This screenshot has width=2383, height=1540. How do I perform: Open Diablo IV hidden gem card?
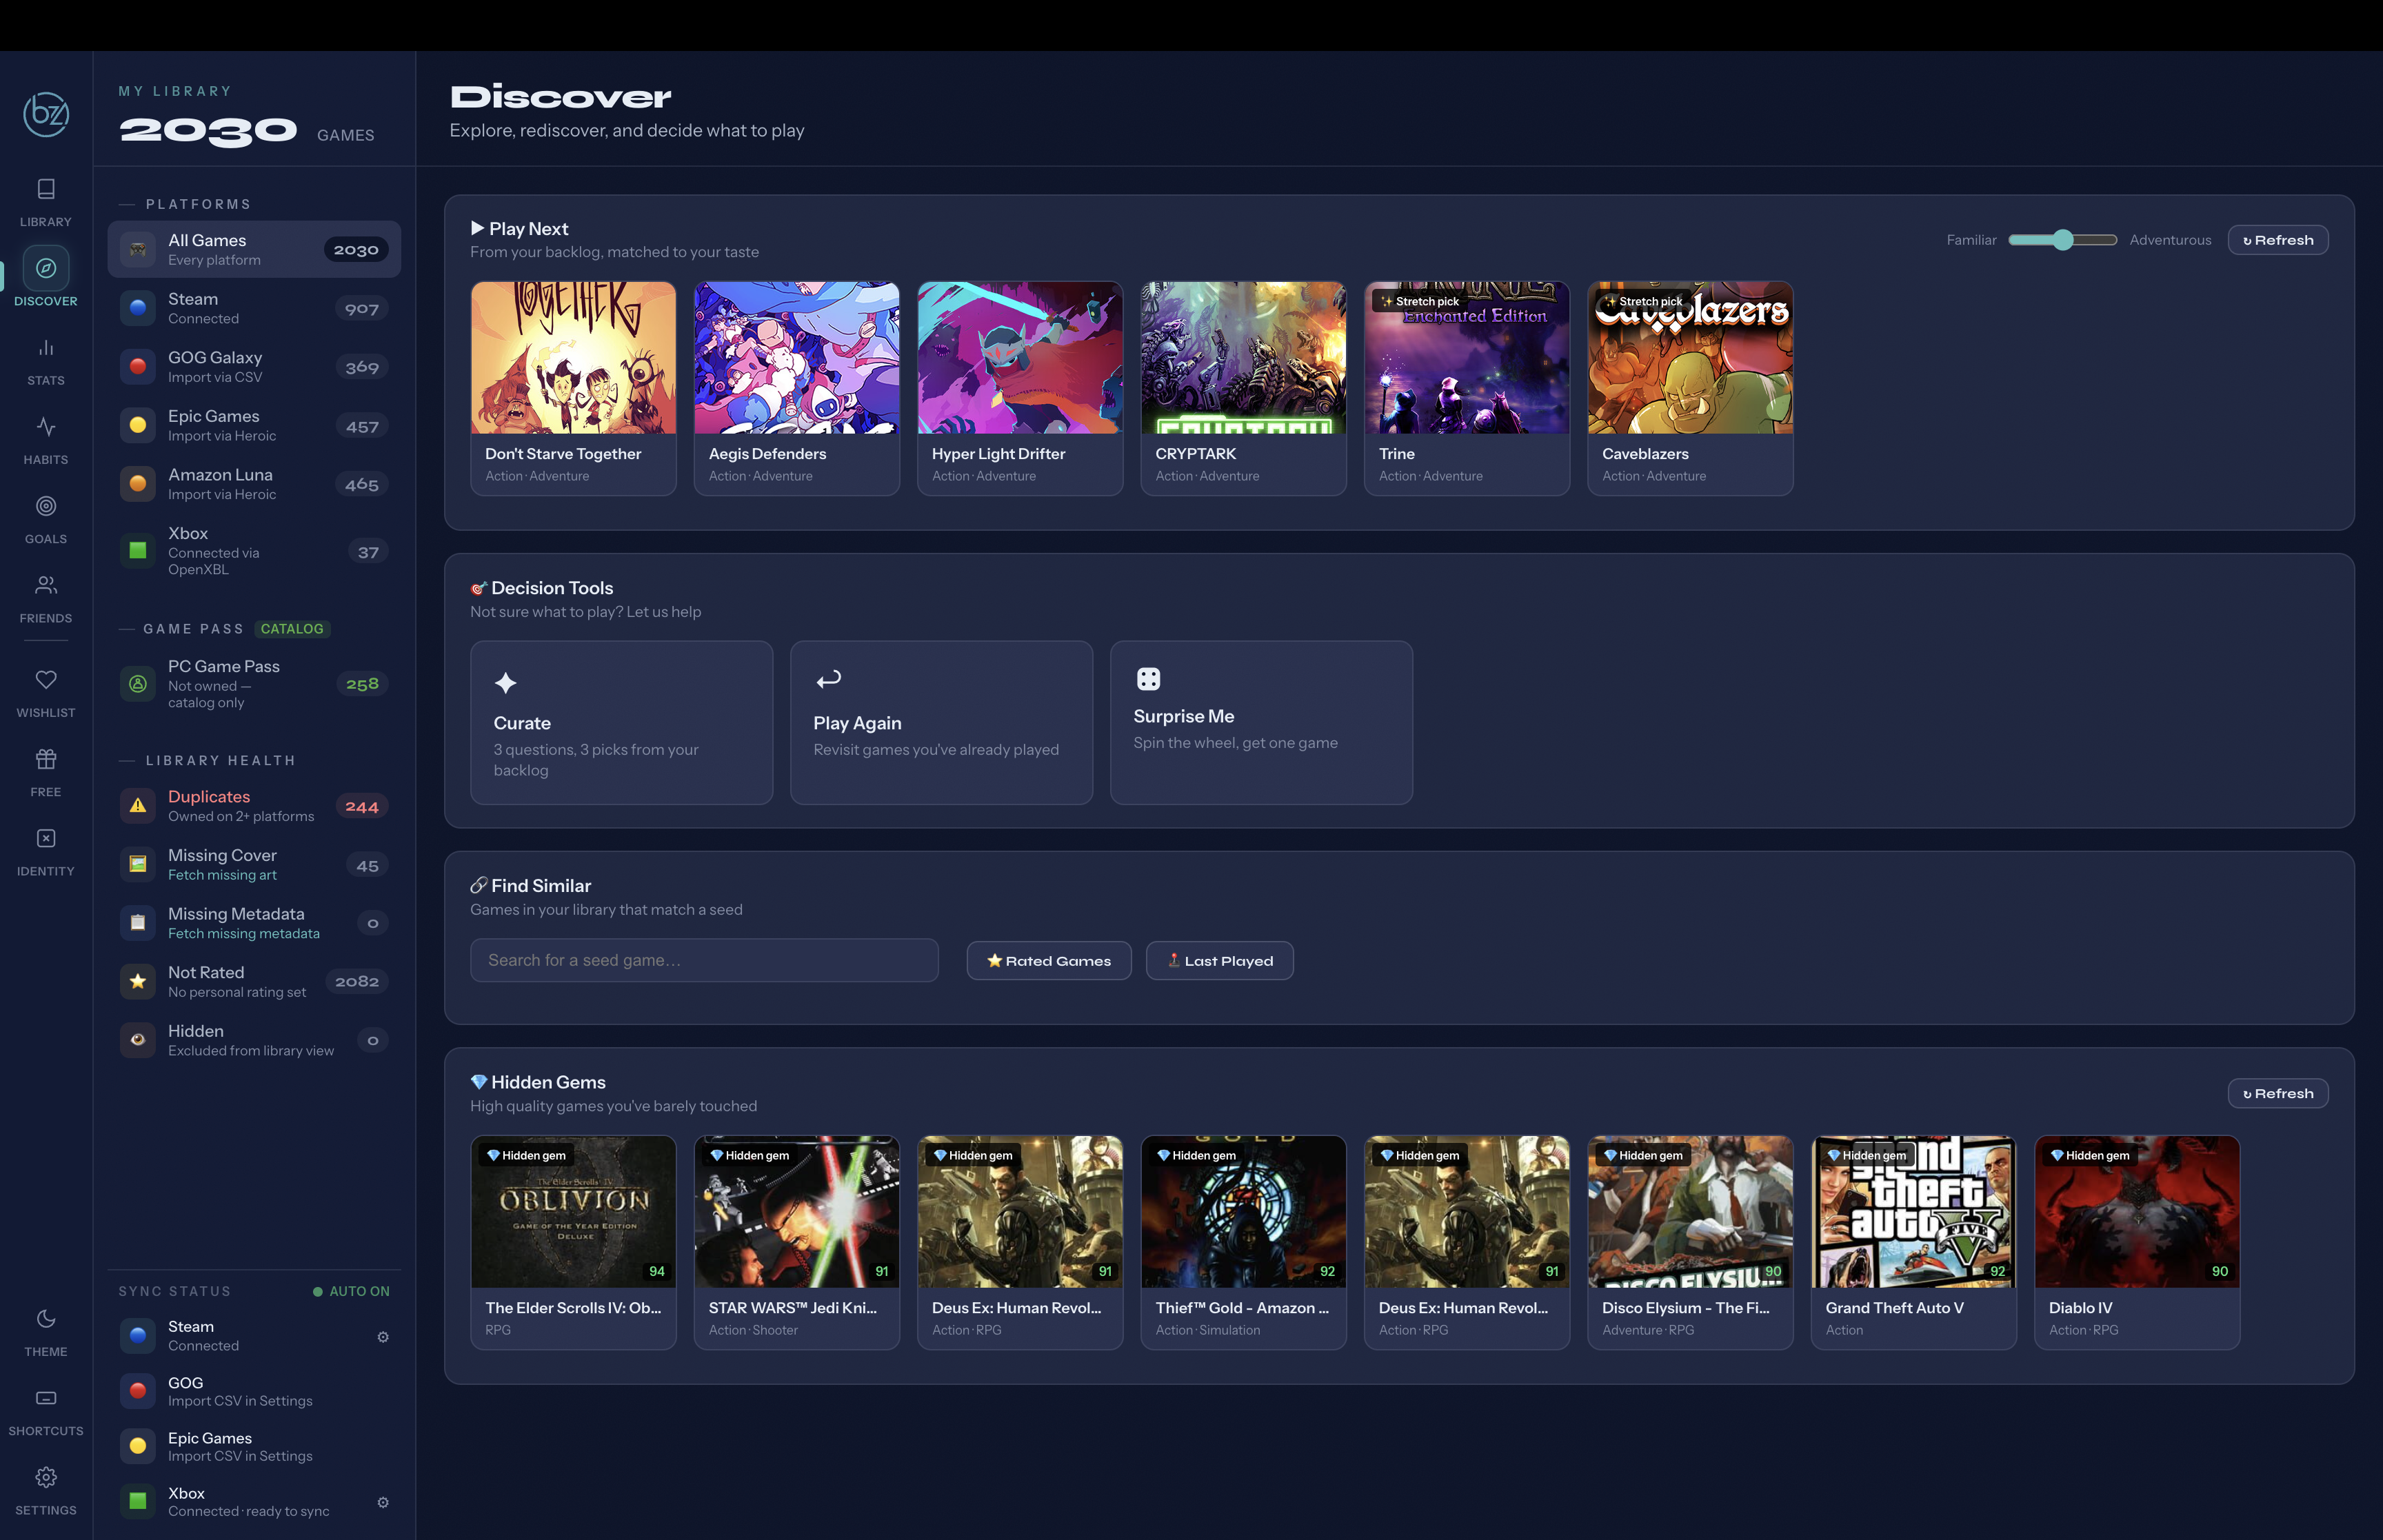pos(2137,1242)
